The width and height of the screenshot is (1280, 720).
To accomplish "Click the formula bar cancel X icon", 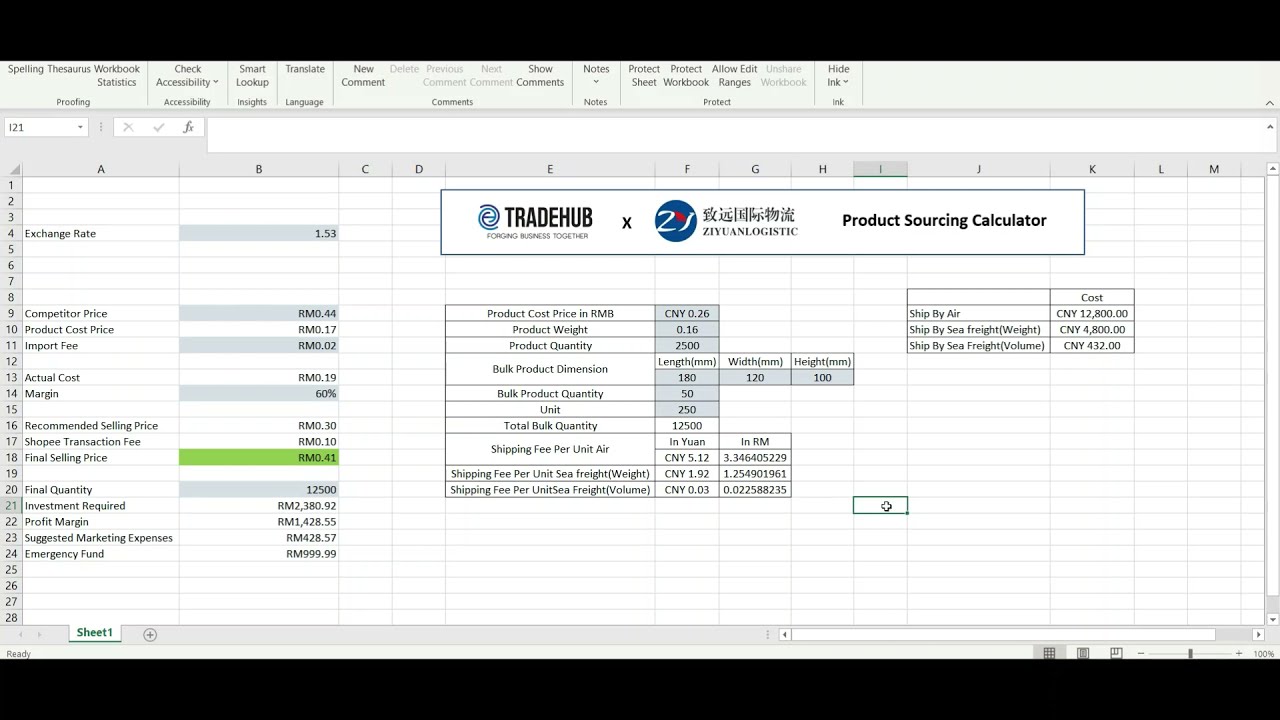I will pyautogui.click(x=128, y=127).
